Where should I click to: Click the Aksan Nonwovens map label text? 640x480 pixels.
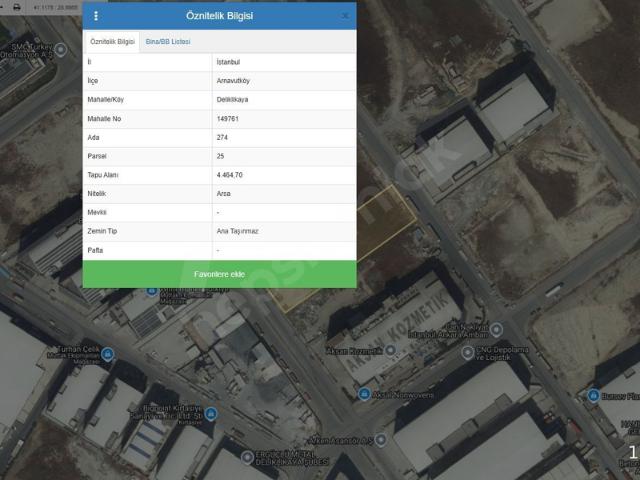coord(403,395)
